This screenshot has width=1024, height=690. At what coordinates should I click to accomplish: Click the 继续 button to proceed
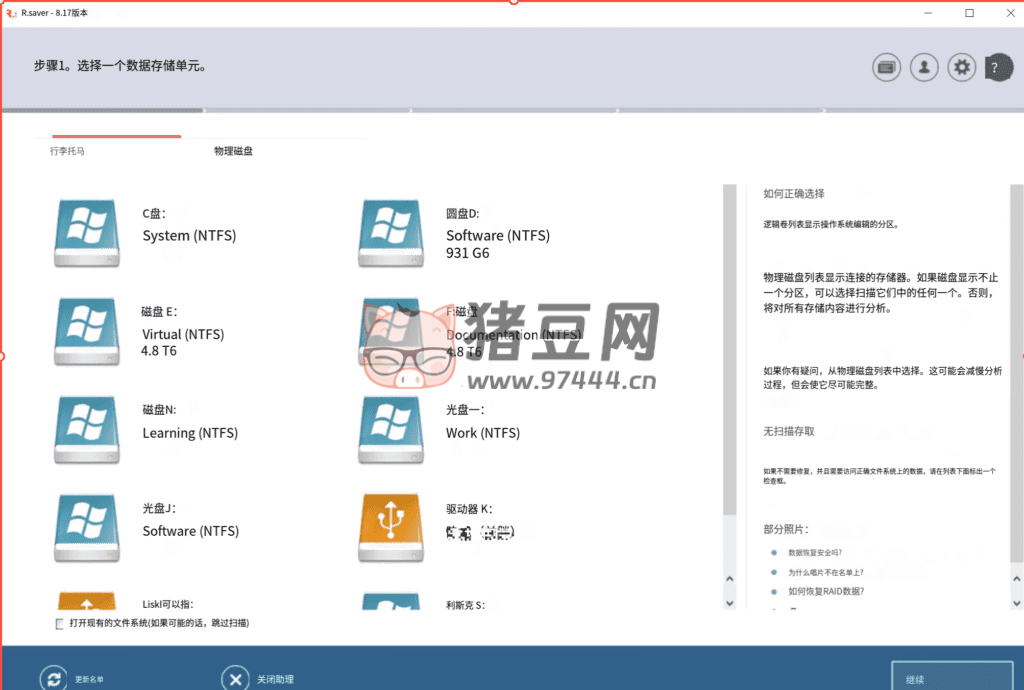tap(951, 677)
